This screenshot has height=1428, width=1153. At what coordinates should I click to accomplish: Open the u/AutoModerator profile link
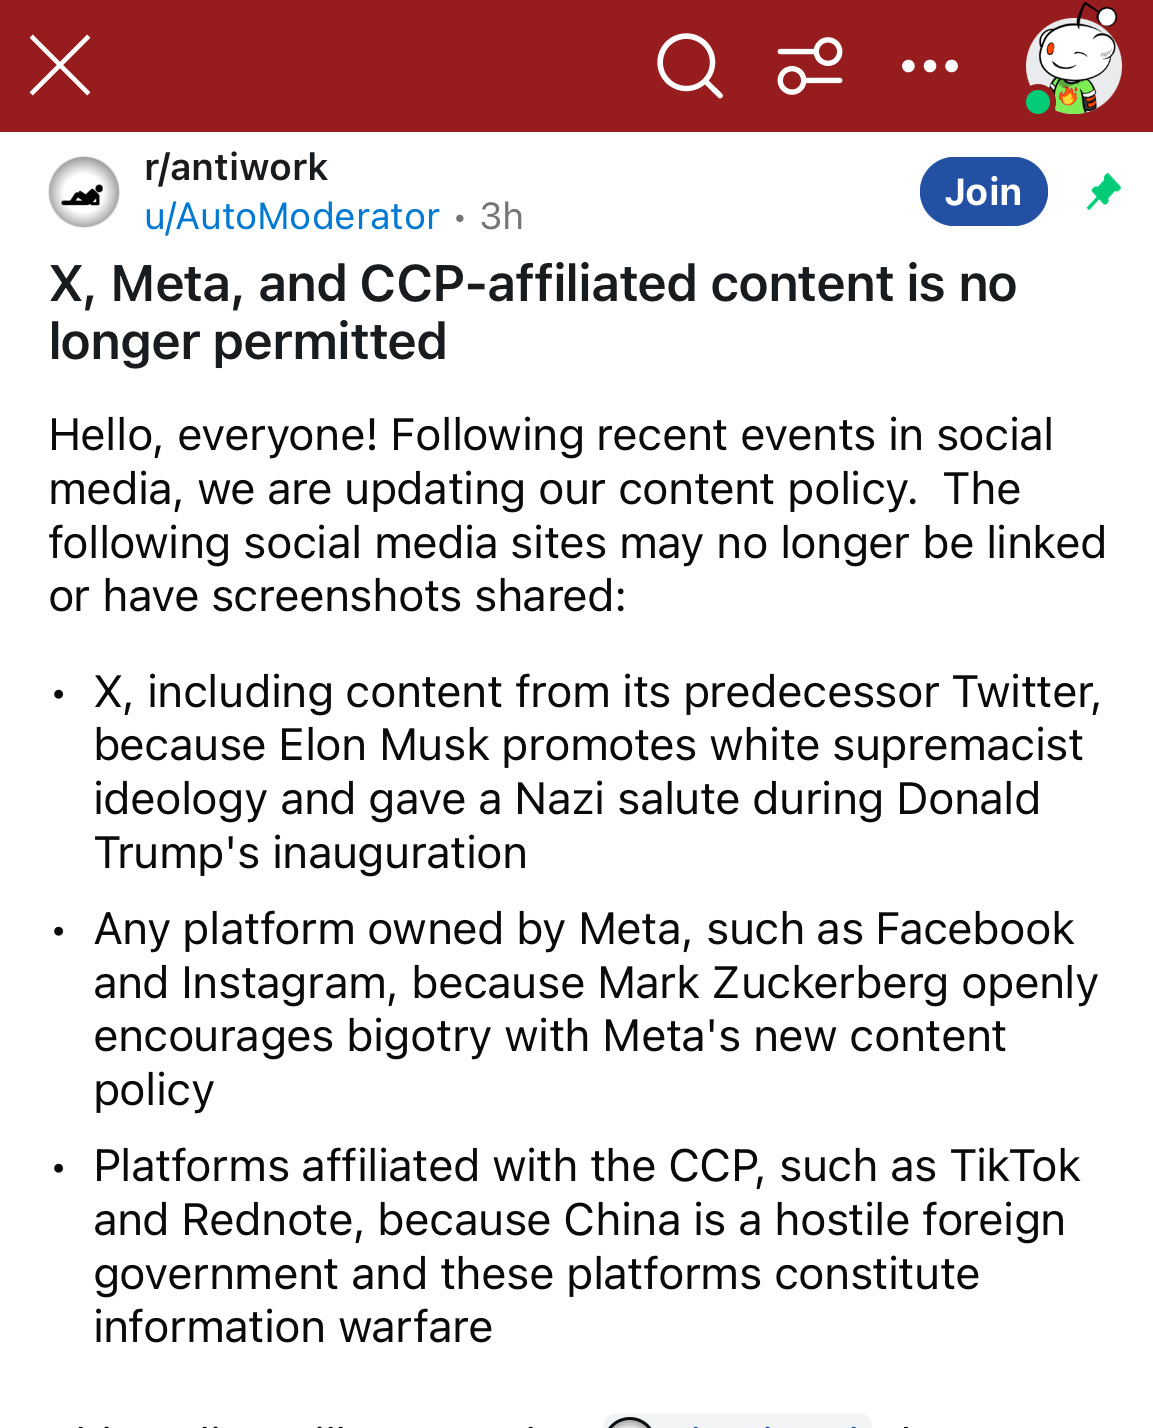pos(292,216)
